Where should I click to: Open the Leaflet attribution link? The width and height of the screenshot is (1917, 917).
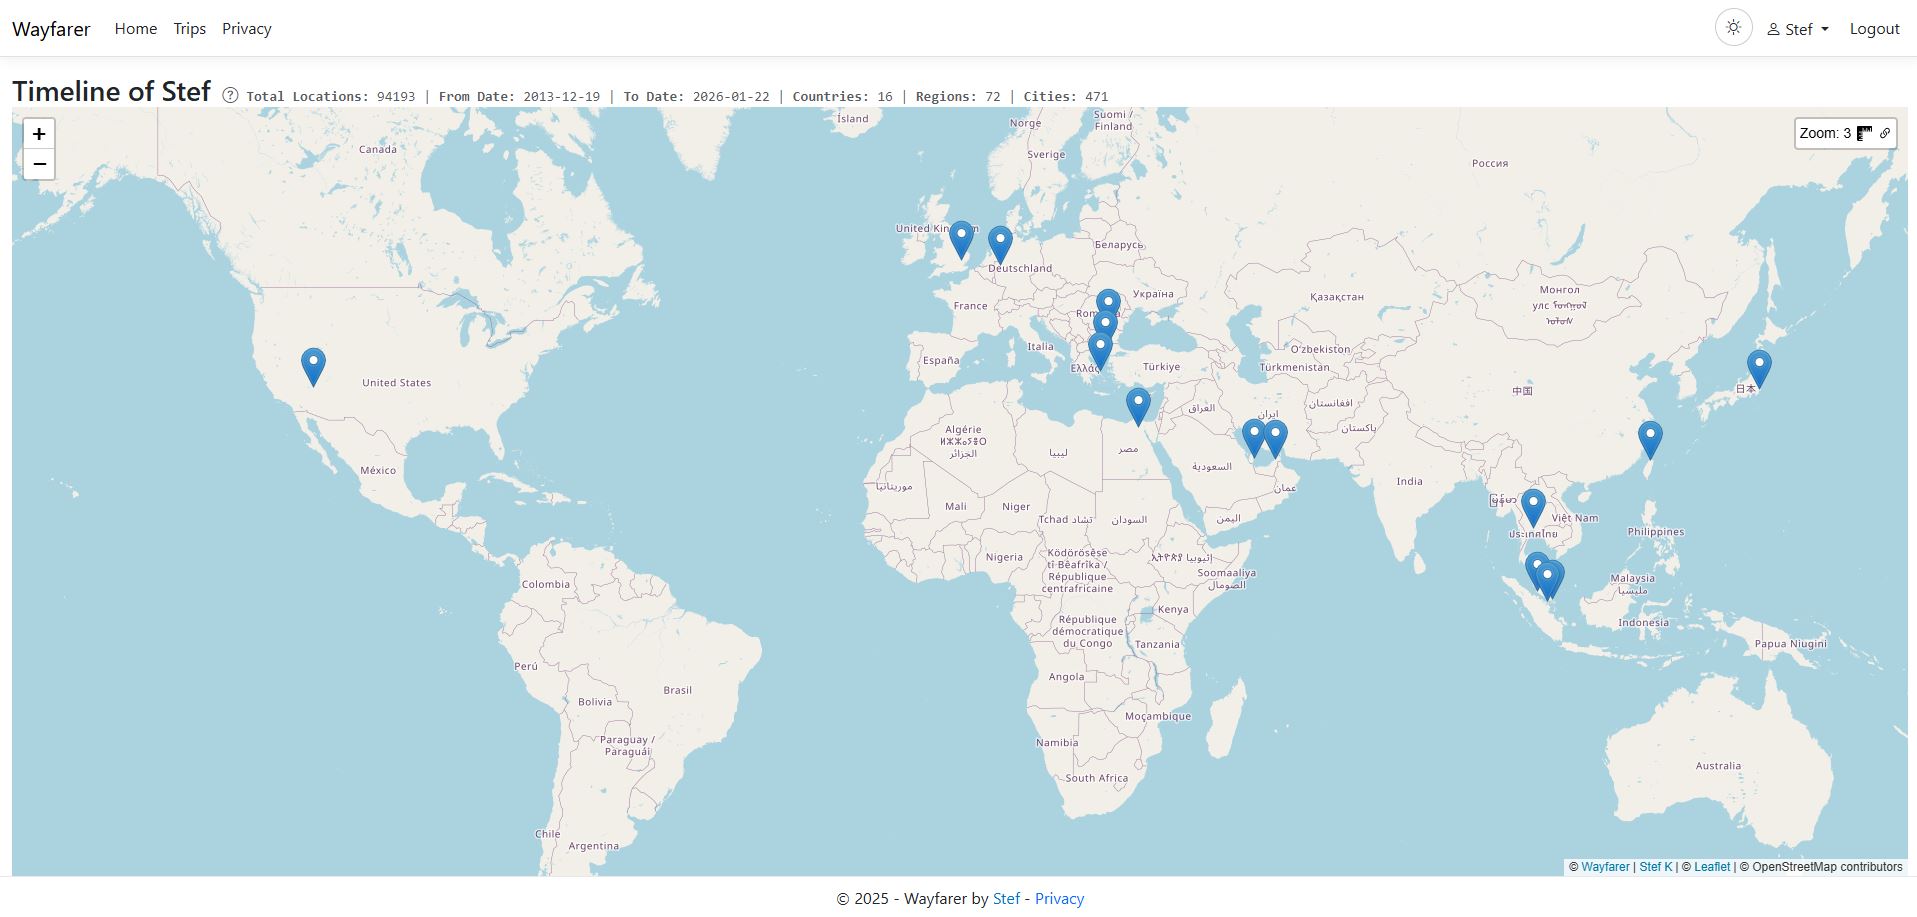tap(1712, 867)
